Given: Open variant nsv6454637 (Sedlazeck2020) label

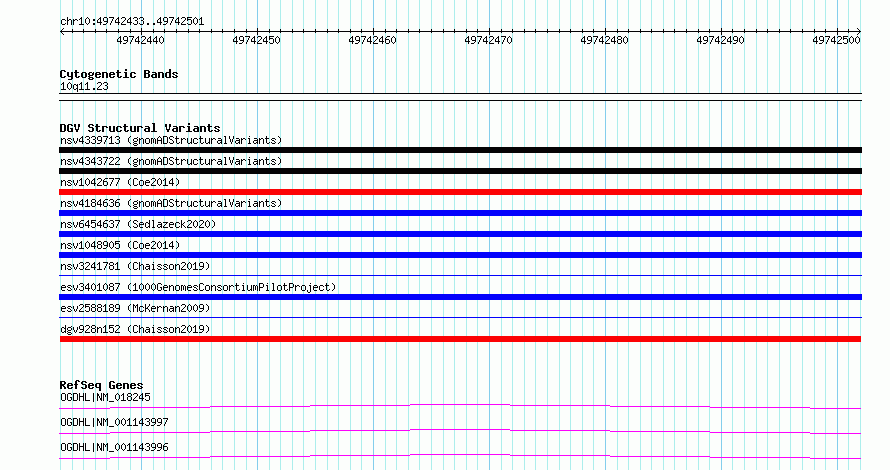Looking at the screenshot, I should [x=138, y=224].
